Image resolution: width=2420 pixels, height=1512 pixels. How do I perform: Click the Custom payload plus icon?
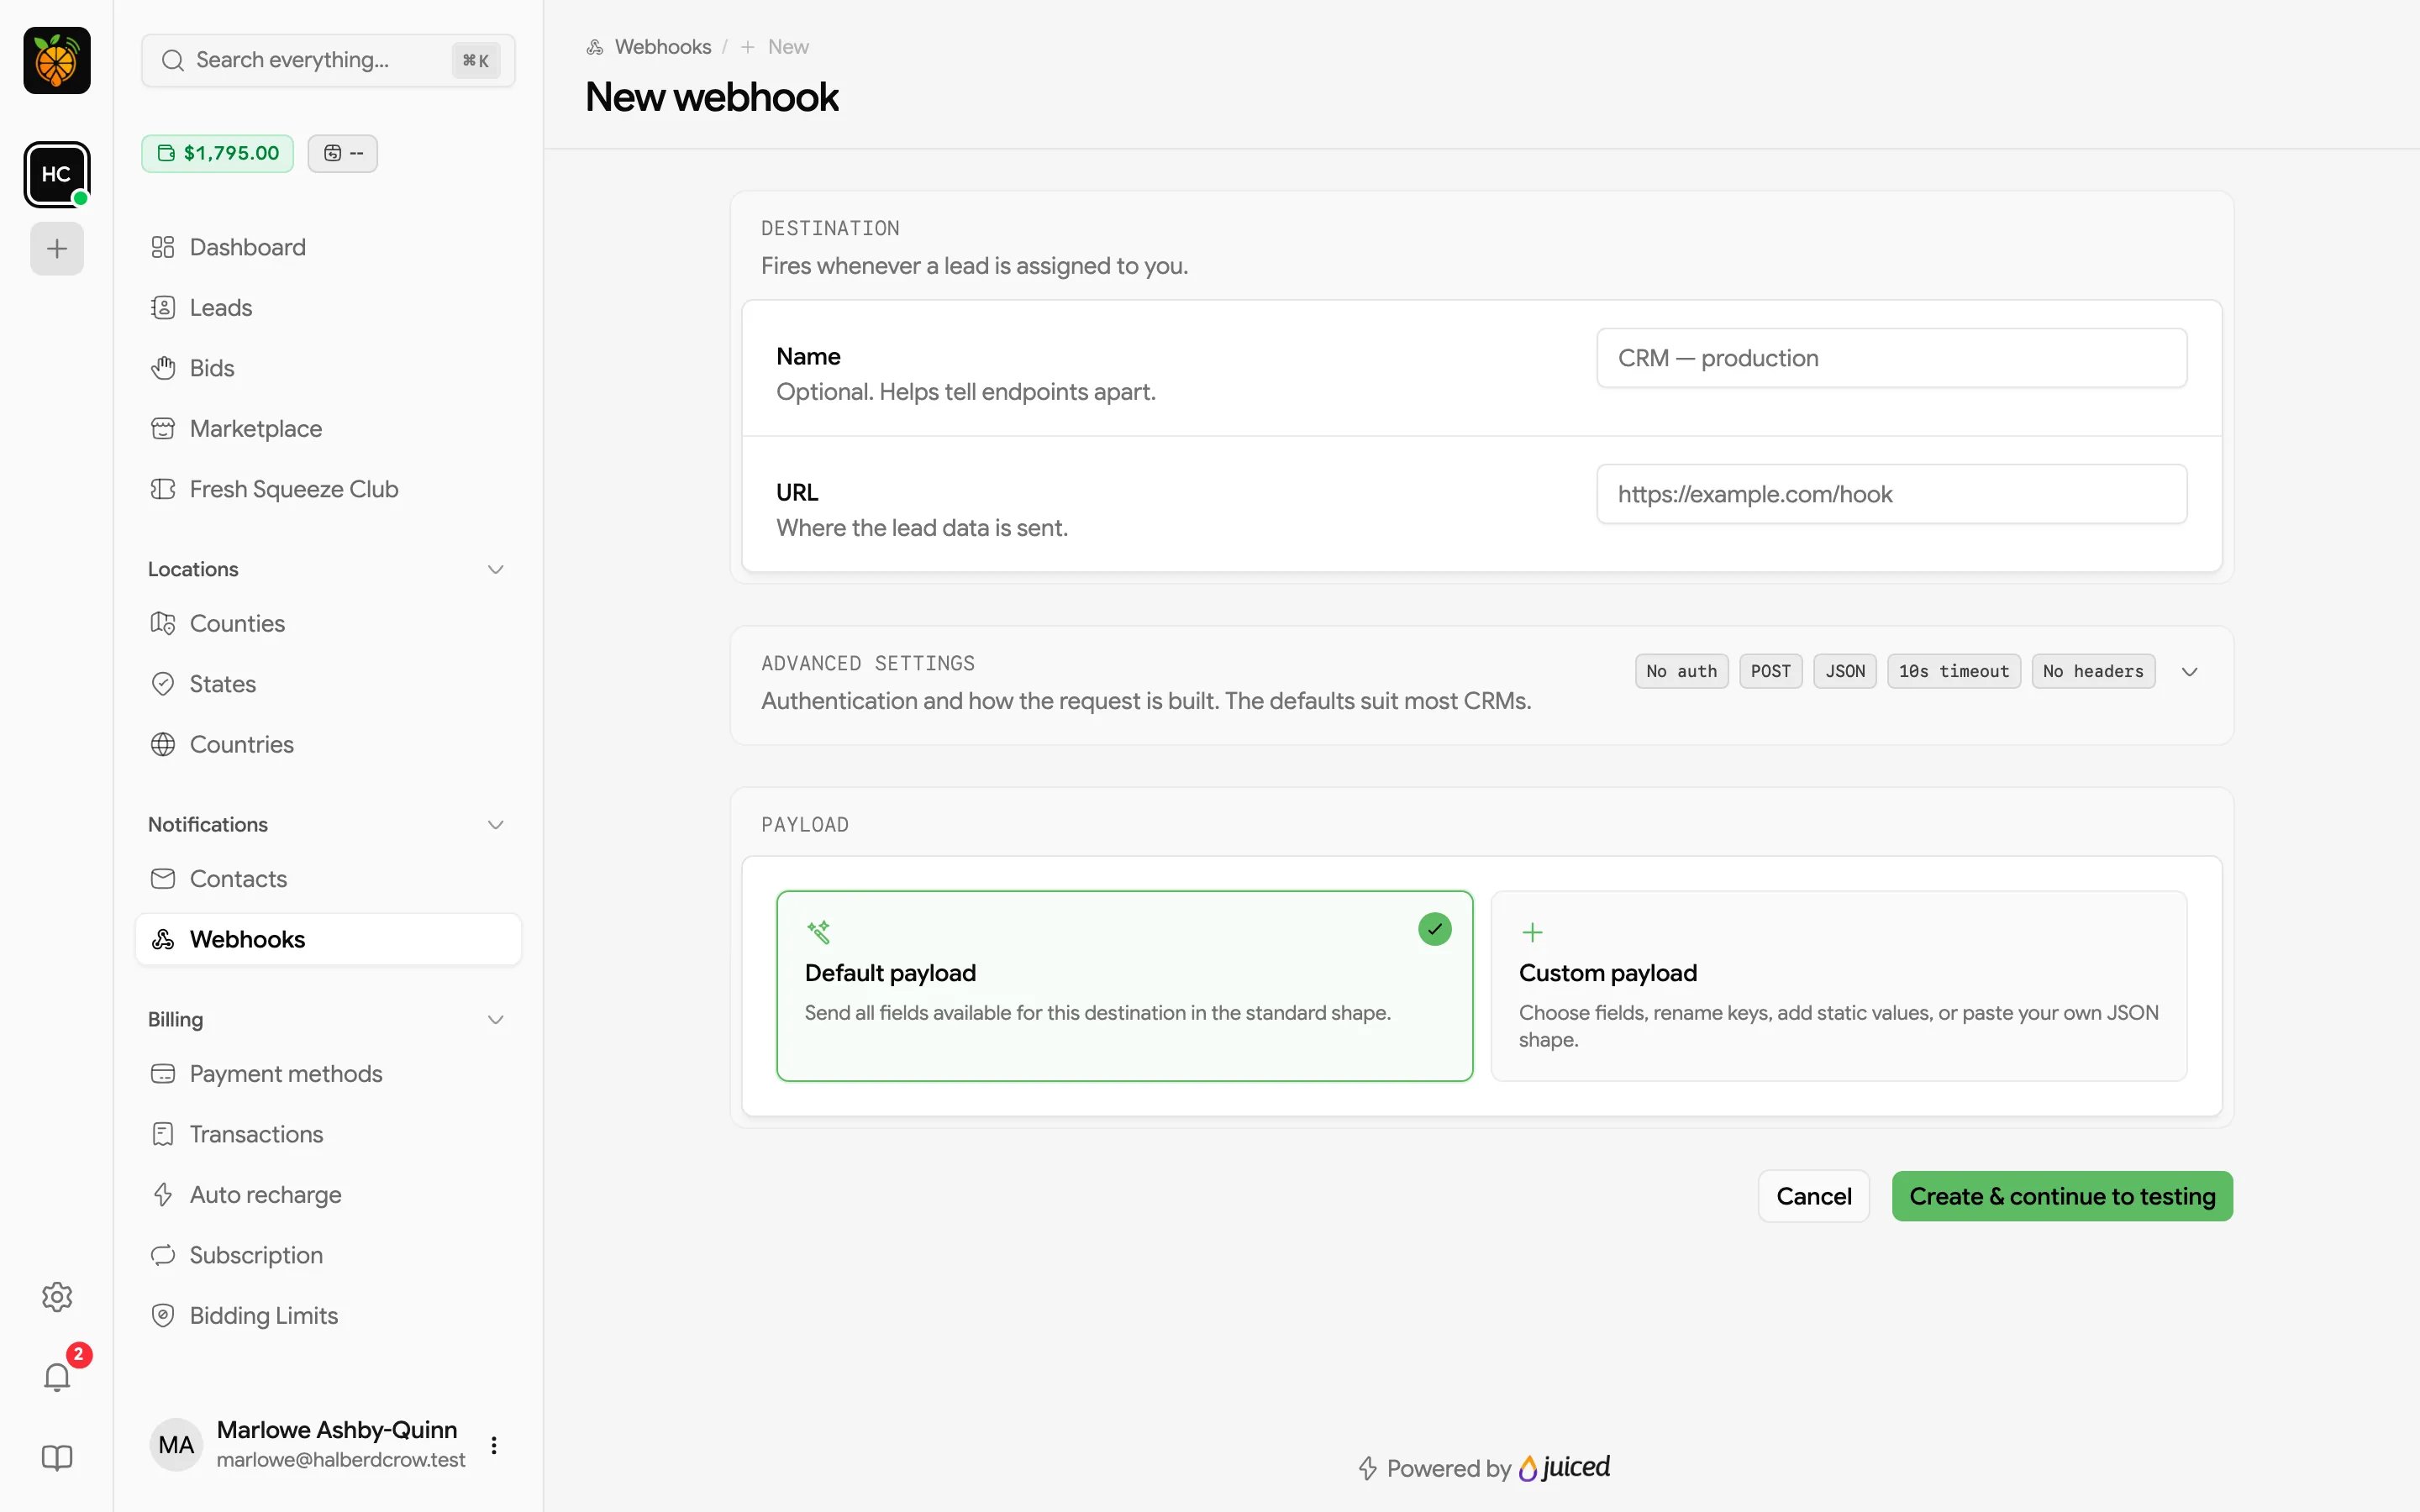(x=1532, y=932)
